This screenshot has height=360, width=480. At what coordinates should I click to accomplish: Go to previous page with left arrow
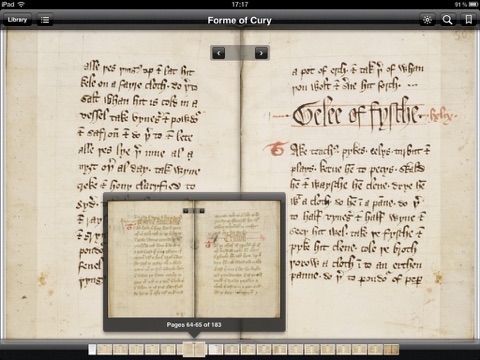[x=219, y=53]
